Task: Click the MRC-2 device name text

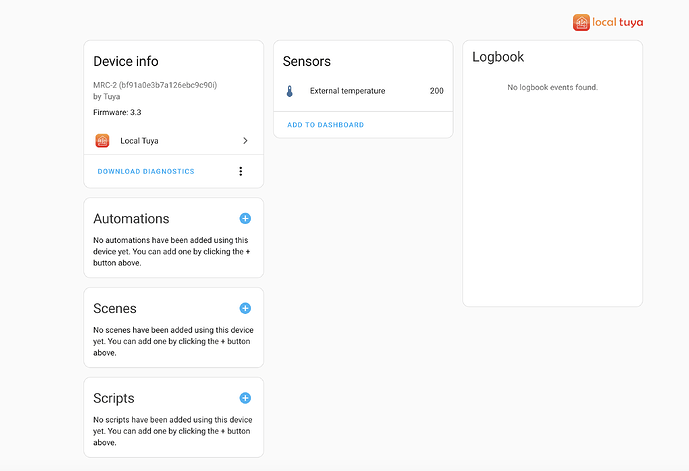Action: pos(155,85)
